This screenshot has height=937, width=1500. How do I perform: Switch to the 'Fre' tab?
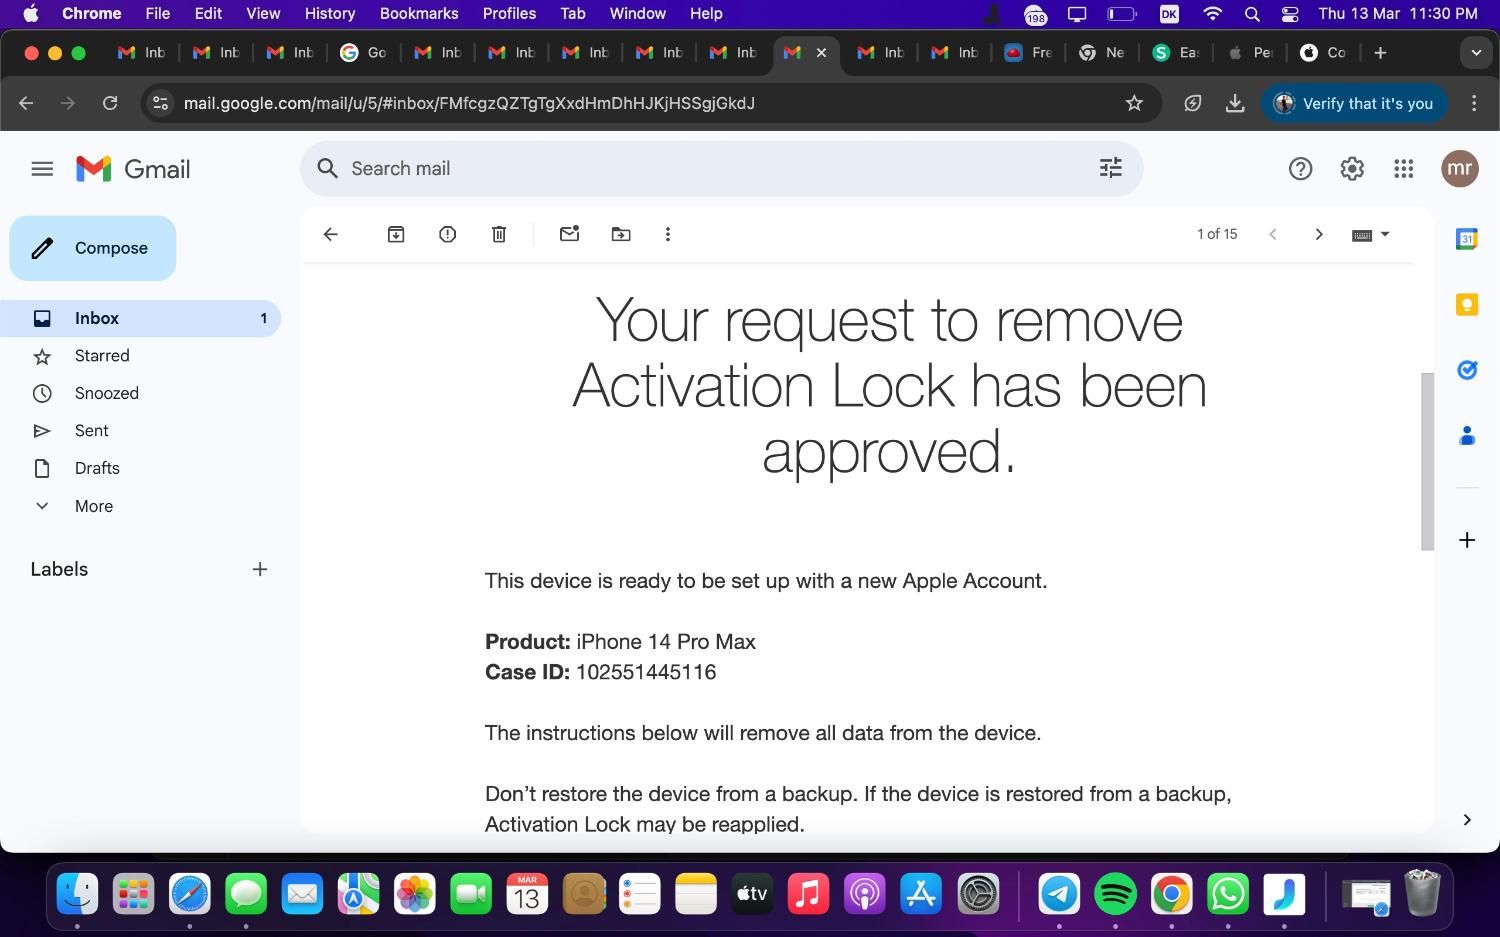[x=1028, y=53]
